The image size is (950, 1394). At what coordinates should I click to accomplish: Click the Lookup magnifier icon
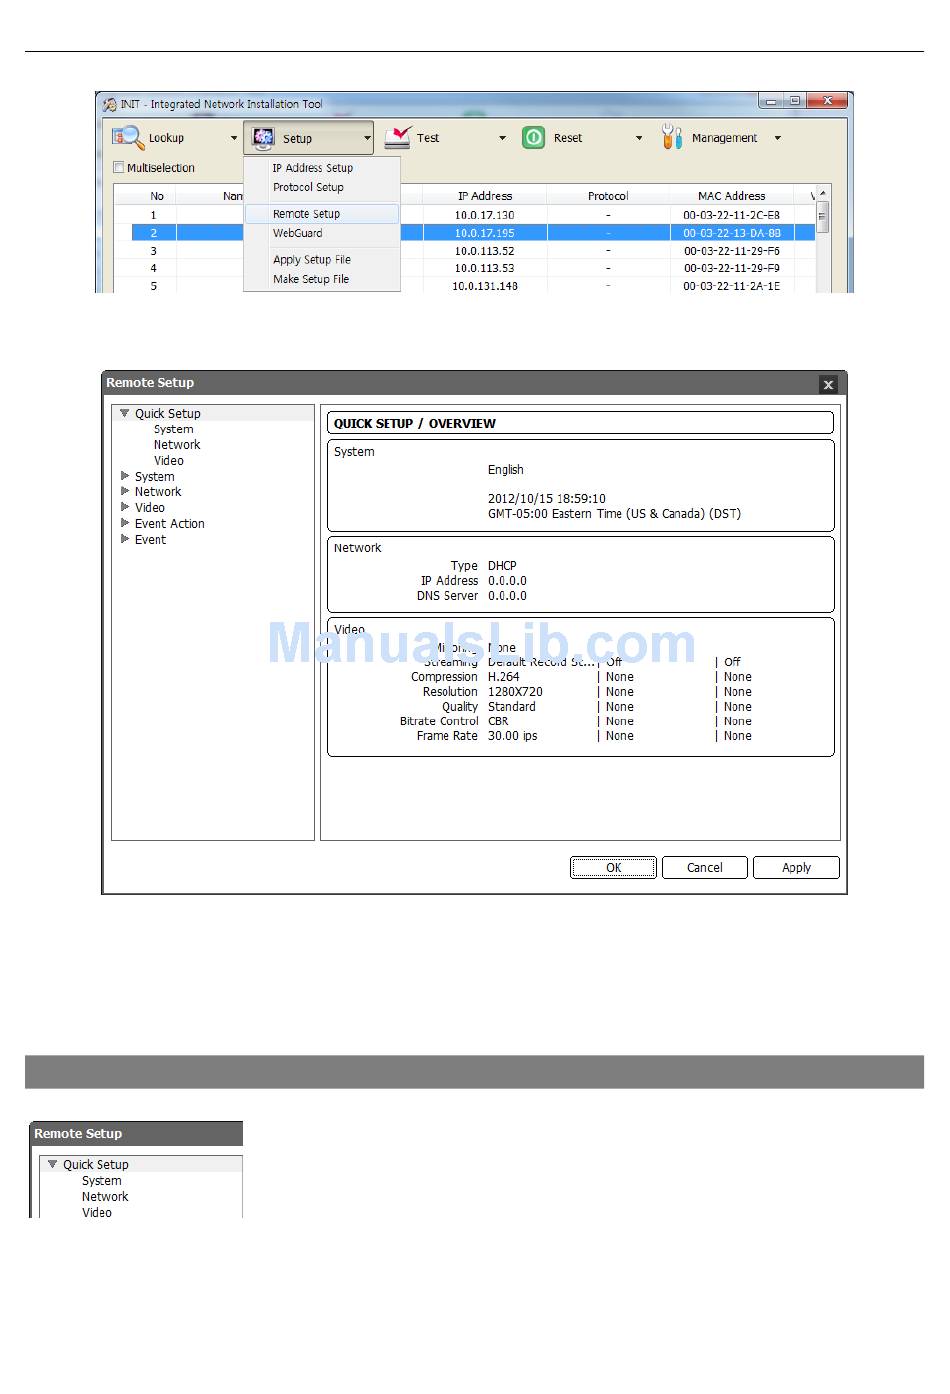click(128, 138)
